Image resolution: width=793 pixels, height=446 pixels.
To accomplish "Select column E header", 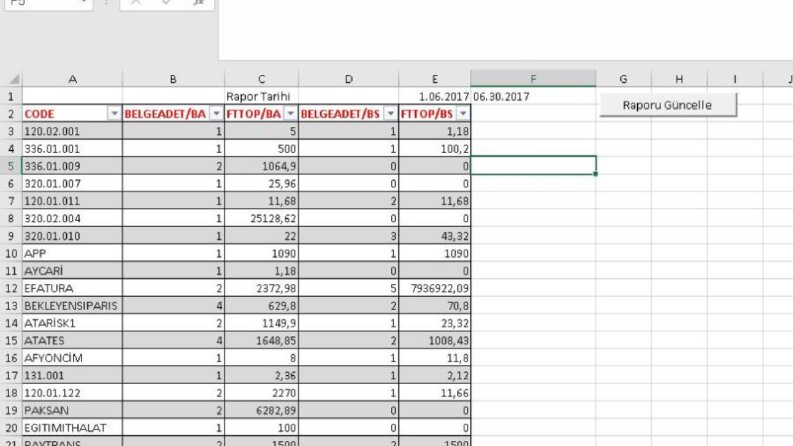I will [434, 79].
